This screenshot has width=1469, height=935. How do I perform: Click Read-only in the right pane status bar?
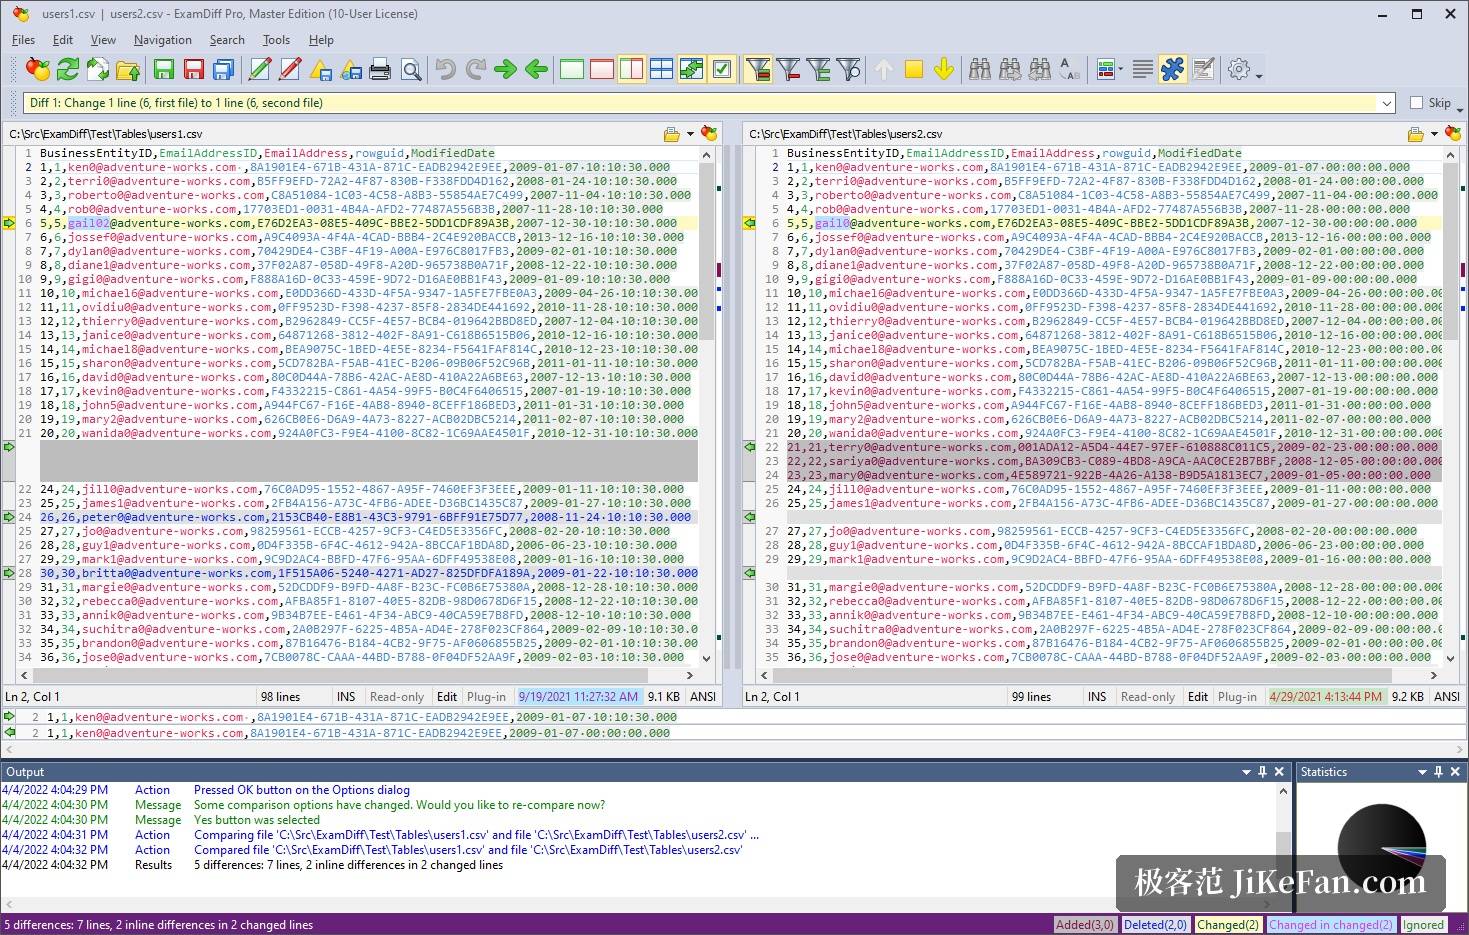(1148, 697)
